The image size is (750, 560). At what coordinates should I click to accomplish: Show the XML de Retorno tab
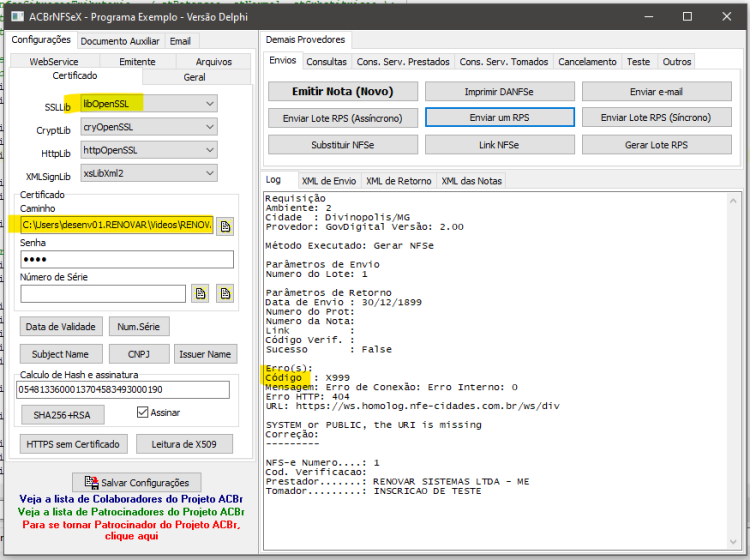coord(398,181)
